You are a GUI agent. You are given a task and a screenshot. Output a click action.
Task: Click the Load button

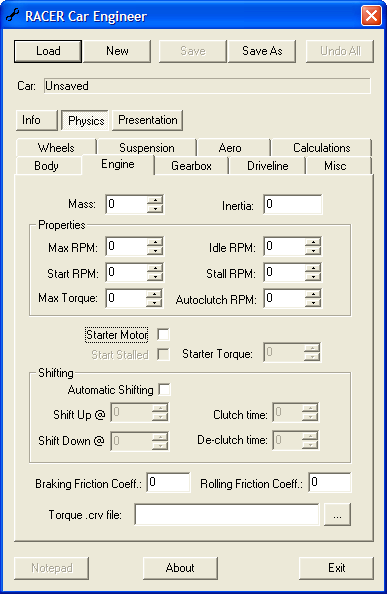48,51
